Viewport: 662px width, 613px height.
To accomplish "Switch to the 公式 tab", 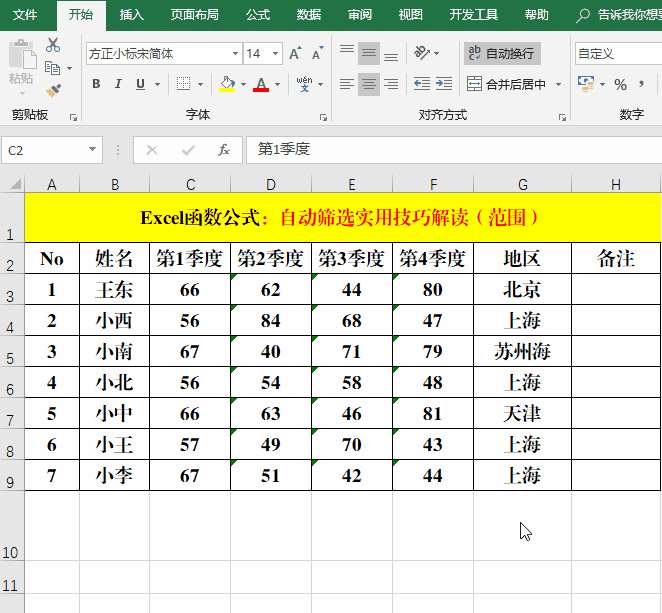I will tap(257, 15).
